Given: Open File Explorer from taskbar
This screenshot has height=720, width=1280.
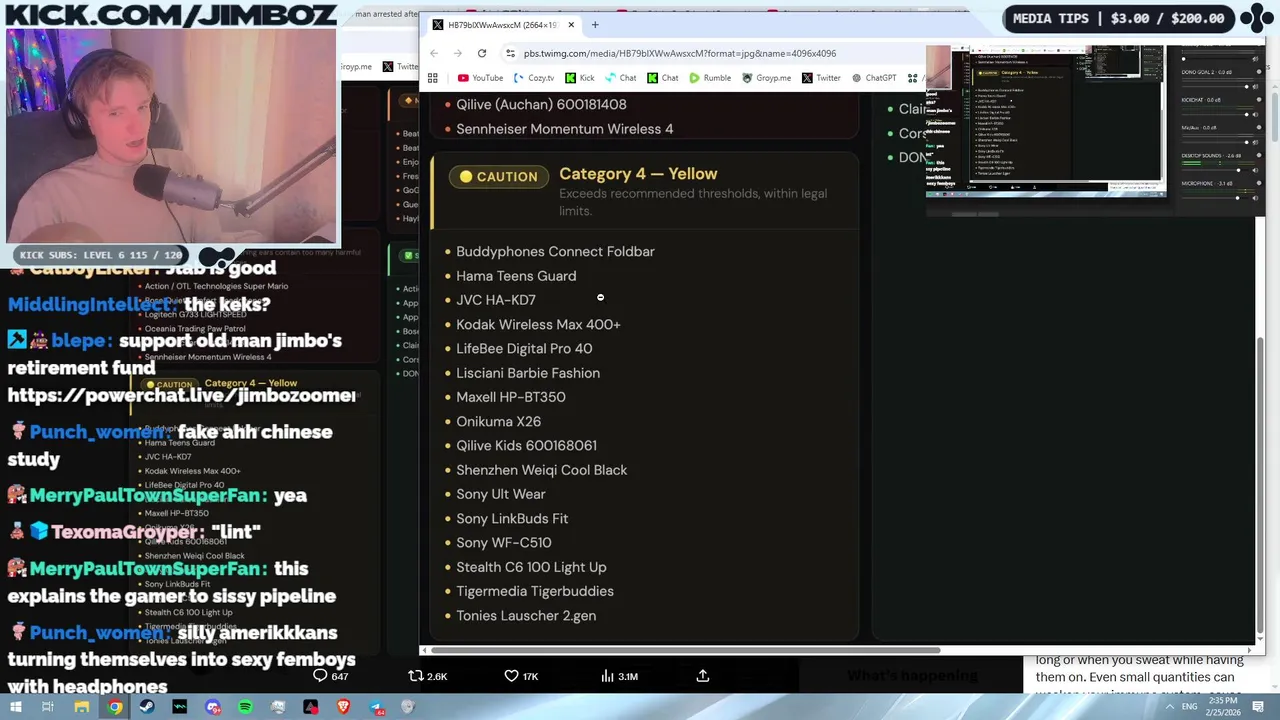Looking at the screenshot, I should 82,707.
